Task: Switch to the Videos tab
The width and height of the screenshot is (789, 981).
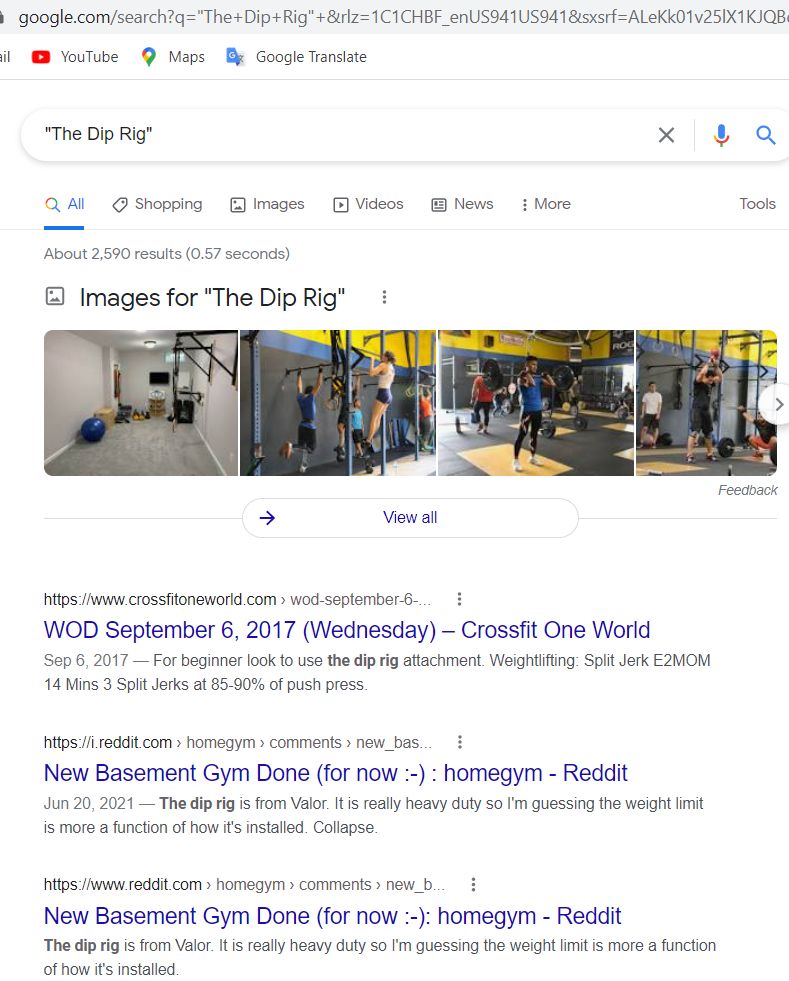Action: tap(368, 204)
